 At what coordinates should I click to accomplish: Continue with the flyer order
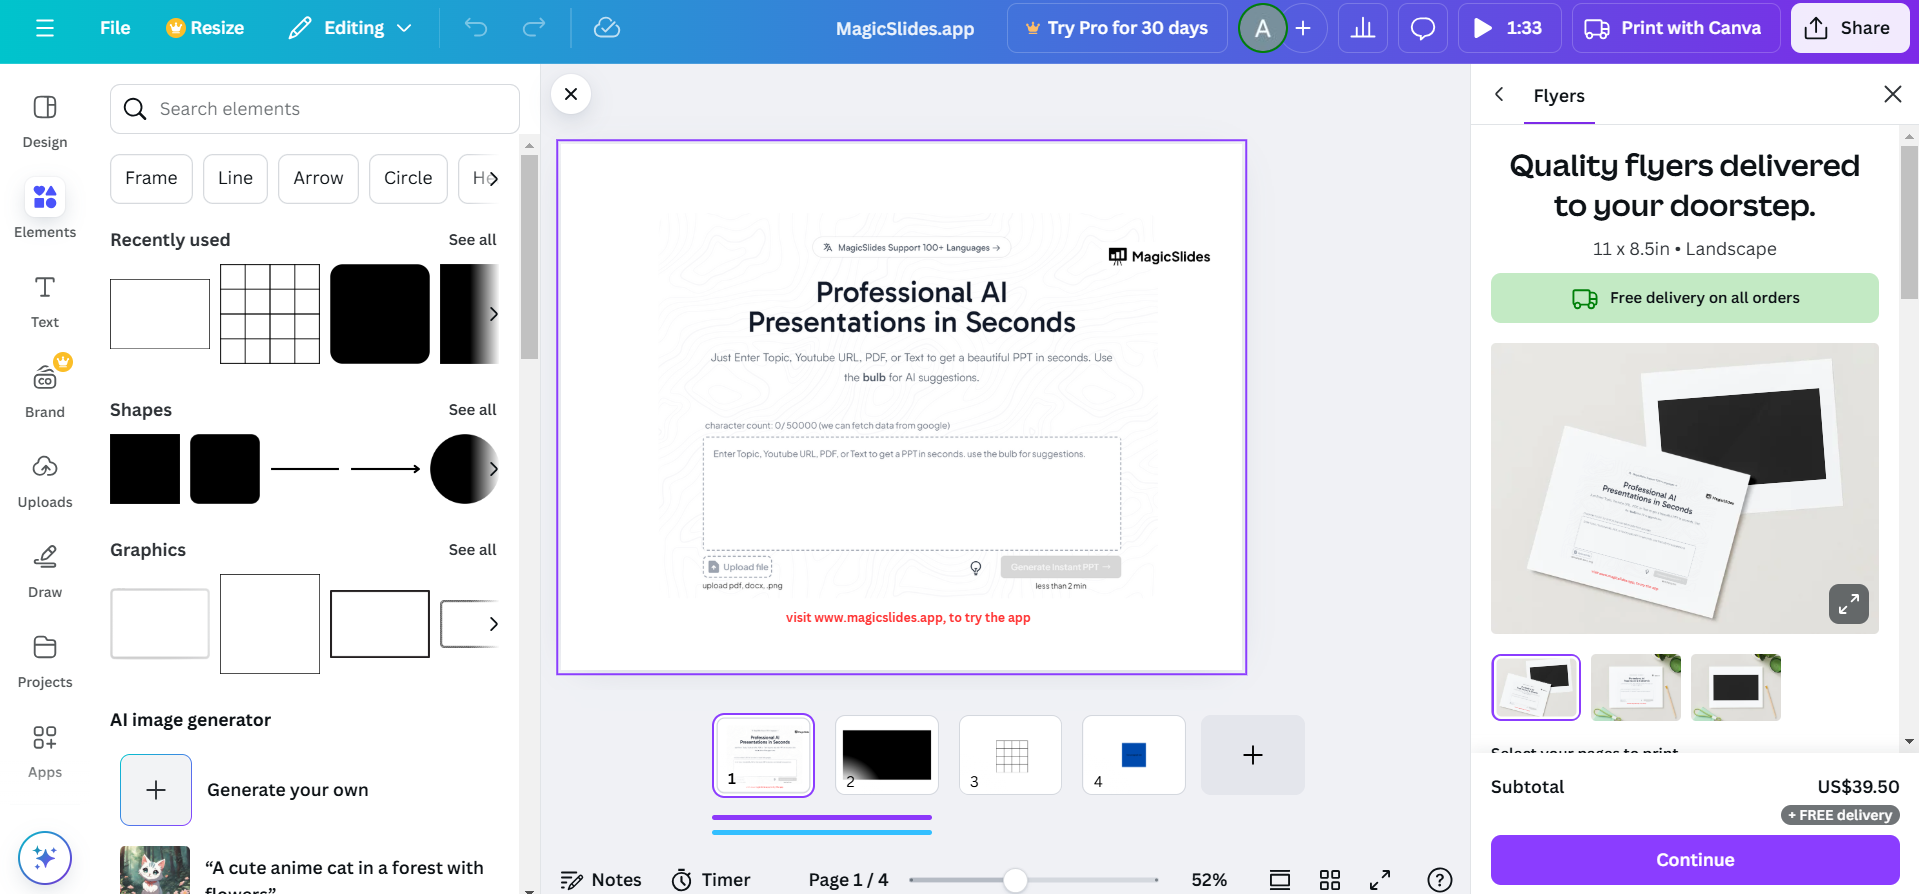tap(1695, 860)
